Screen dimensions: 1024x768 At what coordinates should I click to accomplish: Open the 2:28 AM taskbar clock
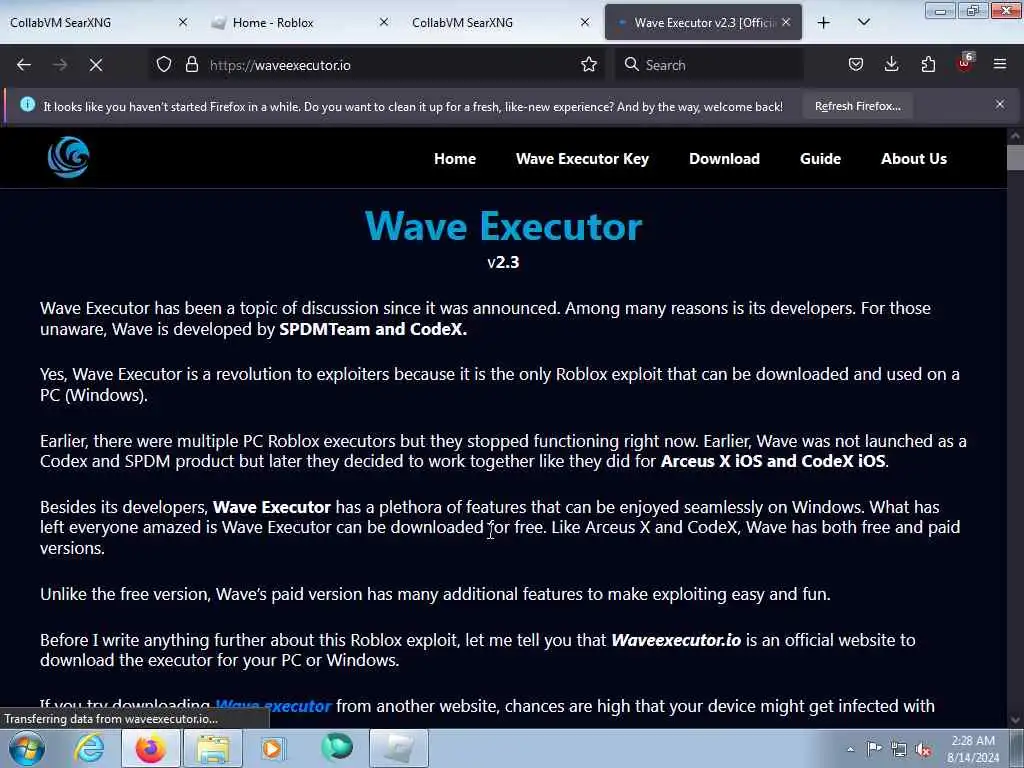point(973,749)
